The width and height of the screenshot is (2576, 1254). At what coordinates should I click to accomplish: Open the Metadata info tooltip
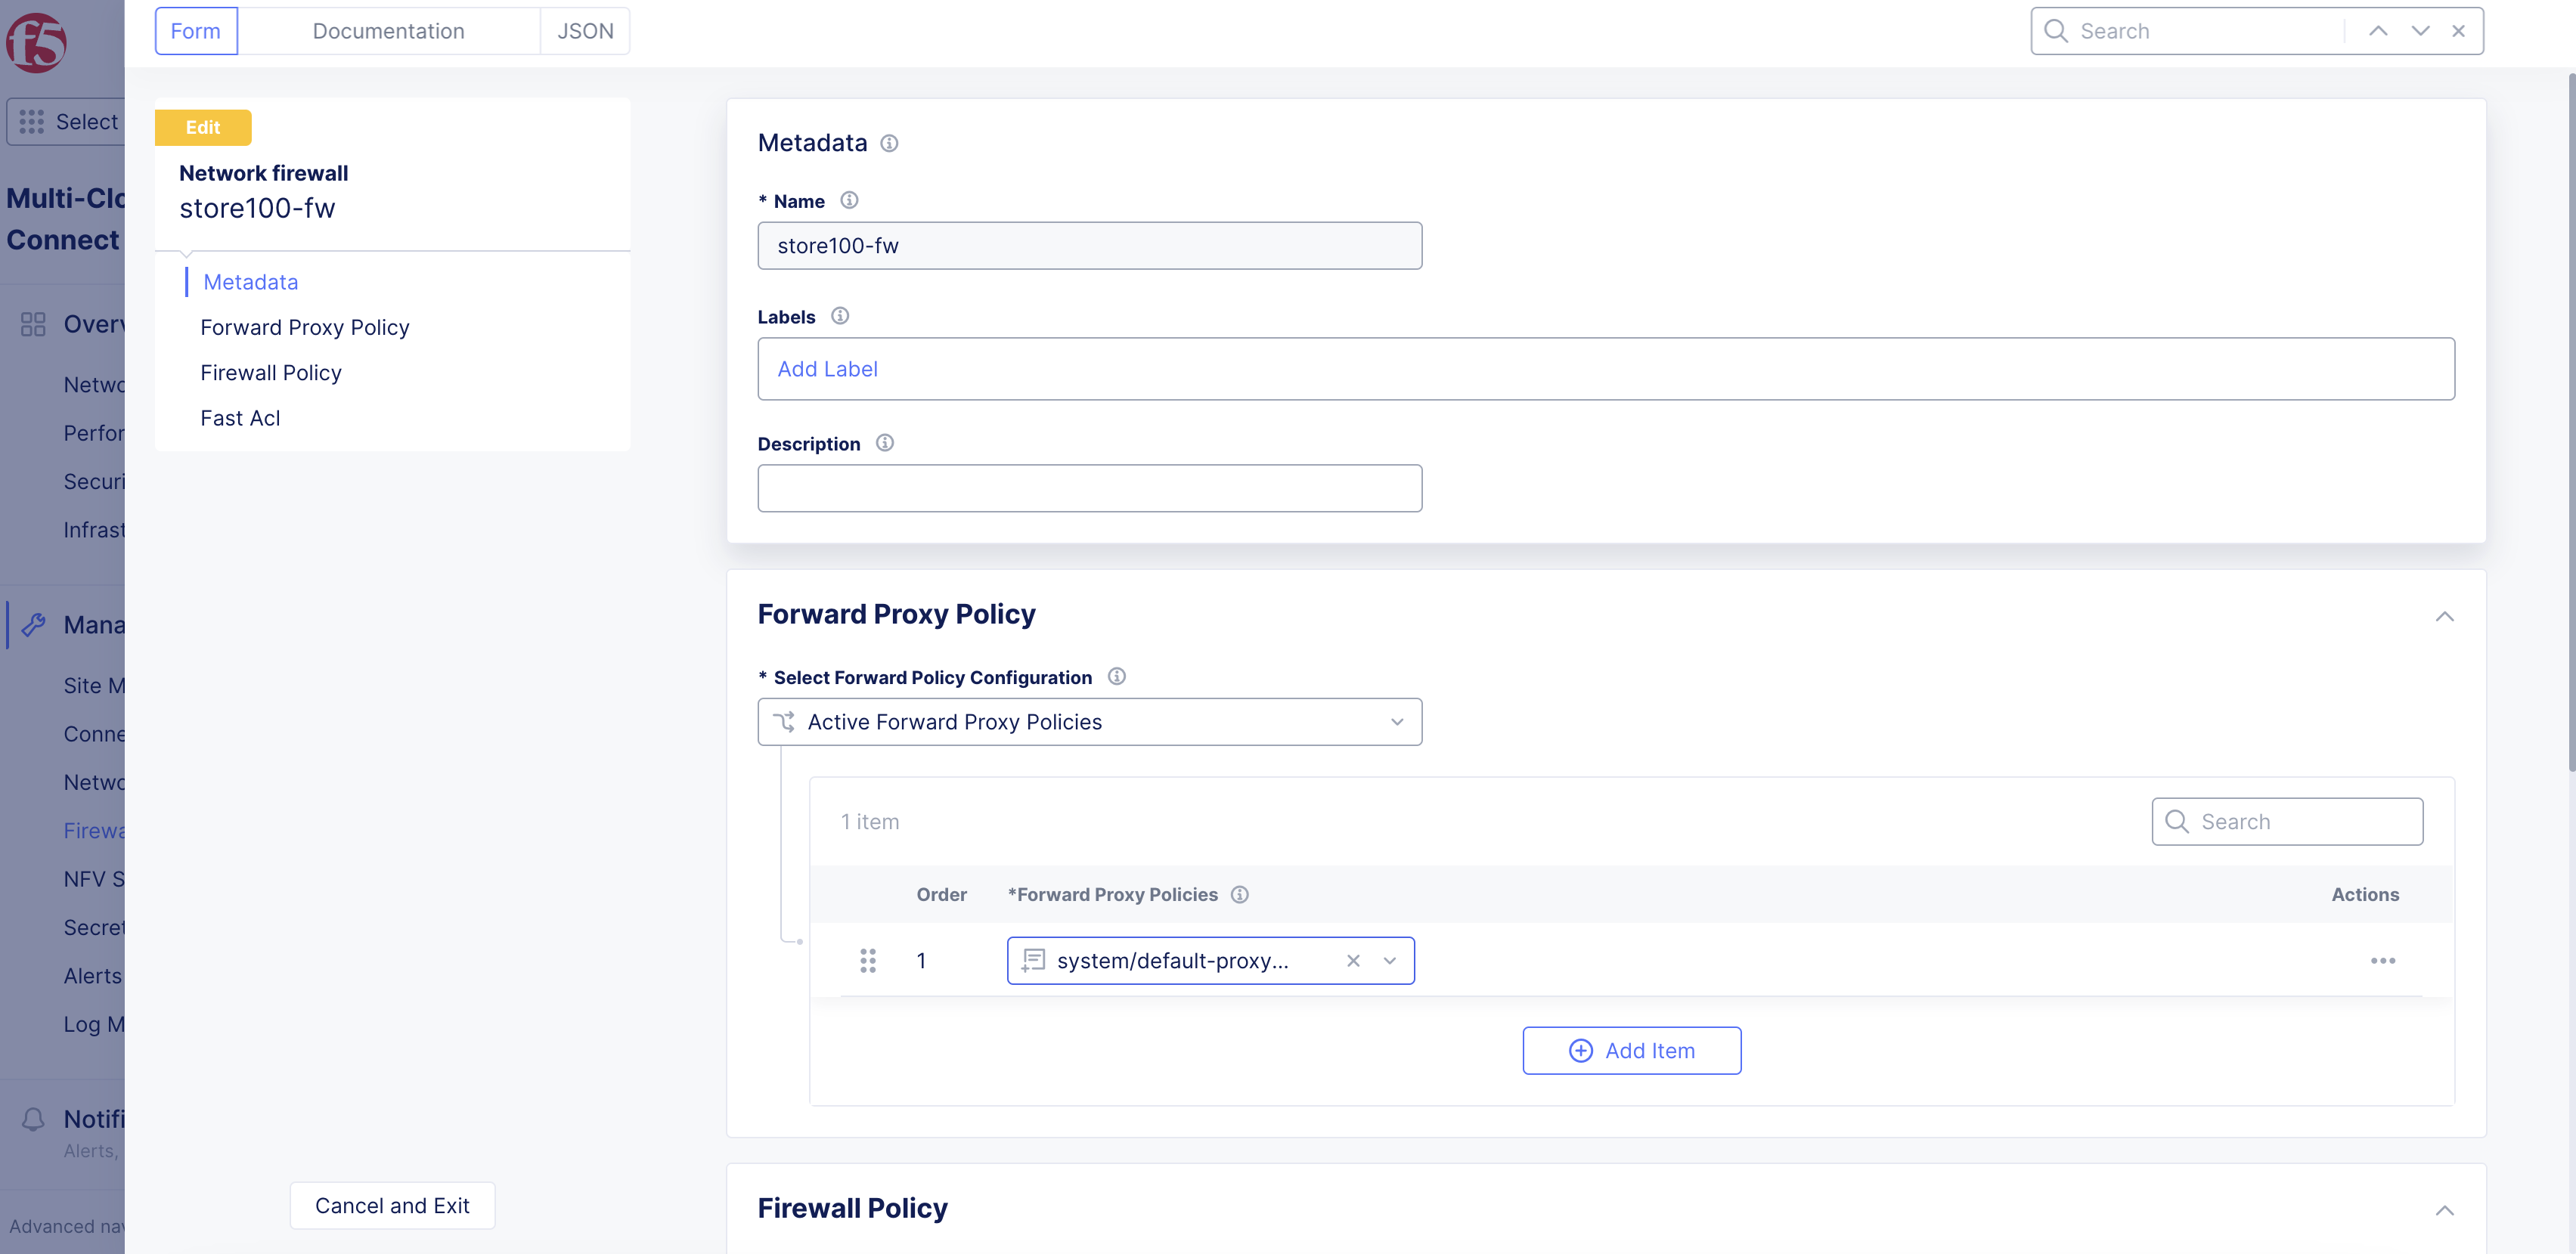(889, 143)
